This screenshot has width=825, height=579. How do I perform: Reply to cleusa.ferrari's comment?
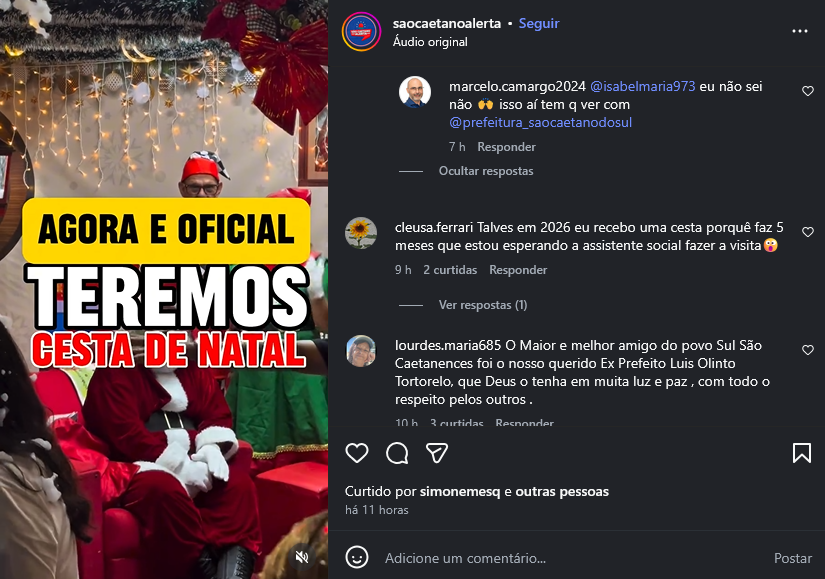(x=518, y=270)
